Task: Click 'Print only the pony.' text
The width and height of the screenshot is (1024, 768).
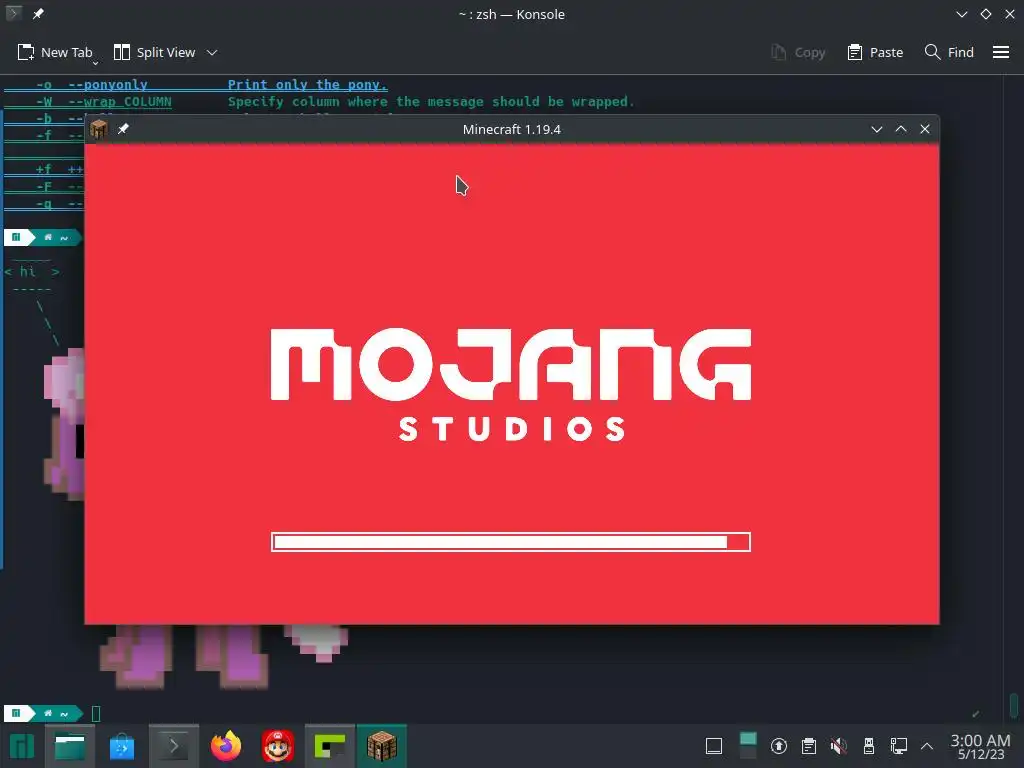Action: click(x=308, y=85)
